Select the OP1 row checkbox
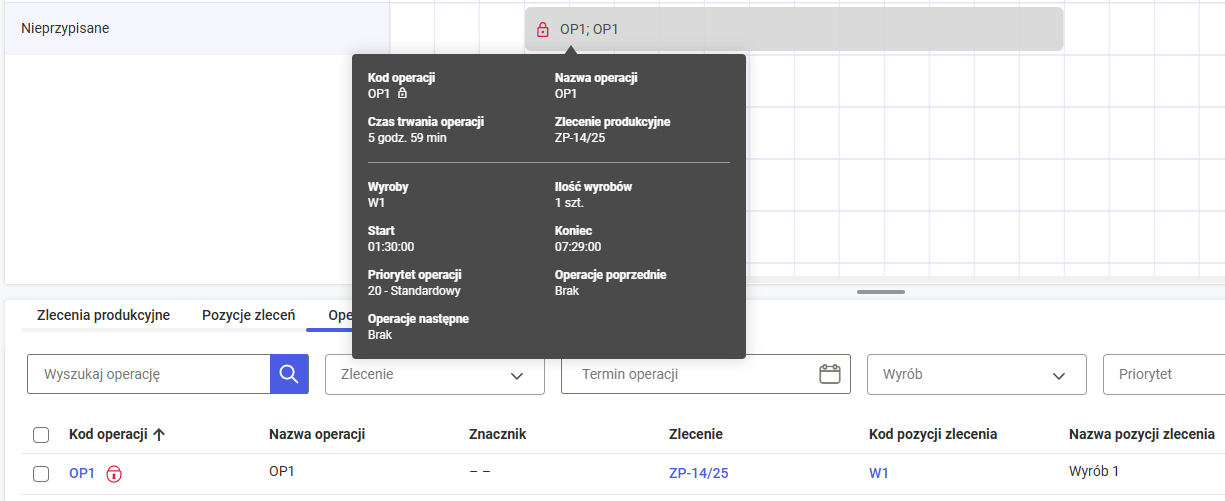Screen dimensions: 1225x501 click(x=41, y=474)
